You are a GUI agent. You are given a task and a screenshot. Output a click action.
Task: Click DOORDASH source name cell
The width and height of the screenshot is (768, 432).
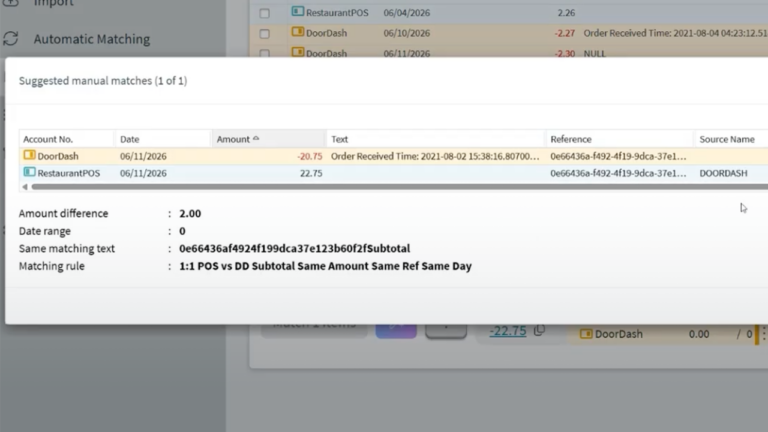point(723,173)
